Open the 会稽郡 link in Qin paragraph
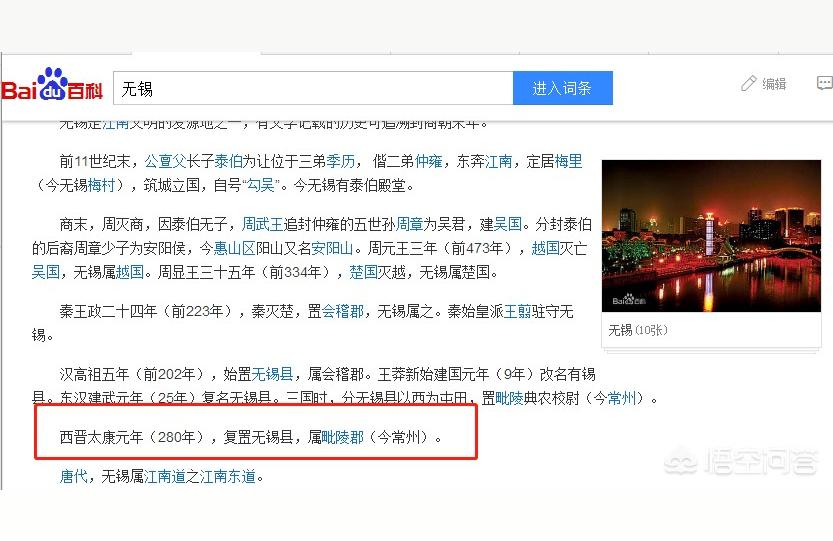This screenshot has height=541, width=833. pyautogui.click(x=342, y=311)
